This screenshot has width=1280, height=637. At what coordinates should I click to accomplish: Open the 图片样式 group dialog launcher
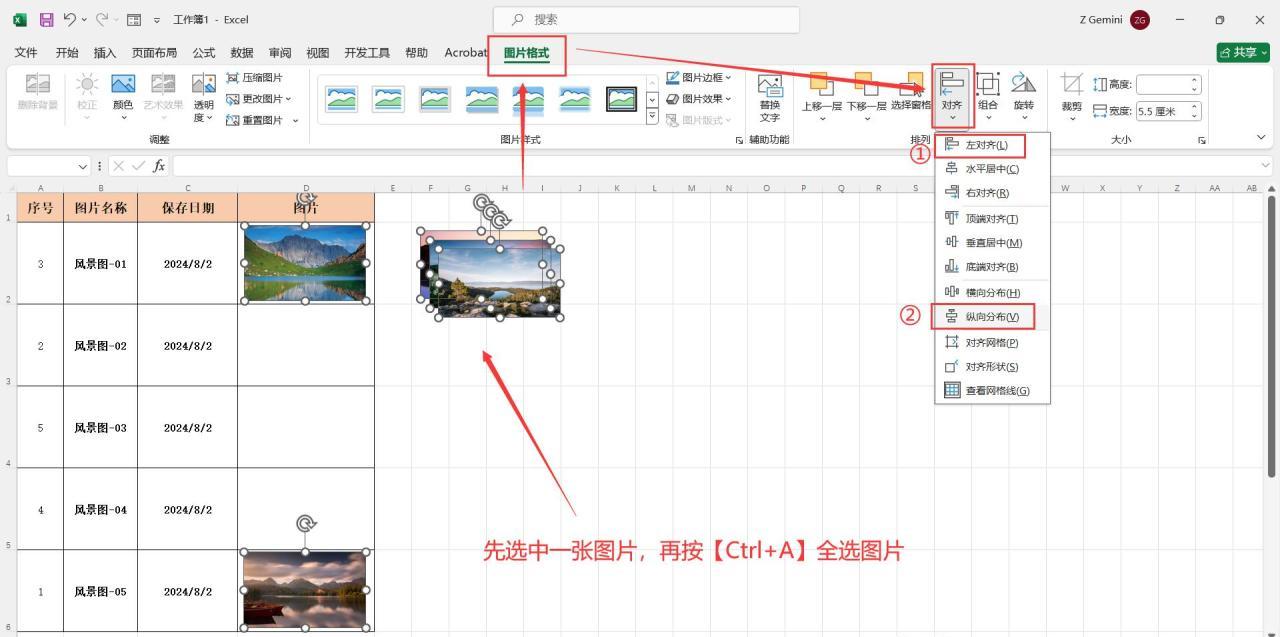pos(739,140)
